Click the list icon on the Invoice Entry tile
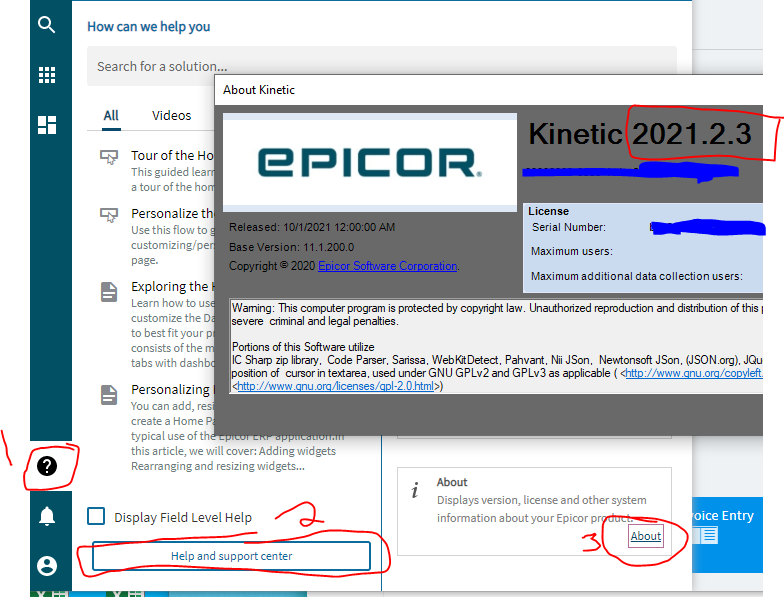 point(708,536)
